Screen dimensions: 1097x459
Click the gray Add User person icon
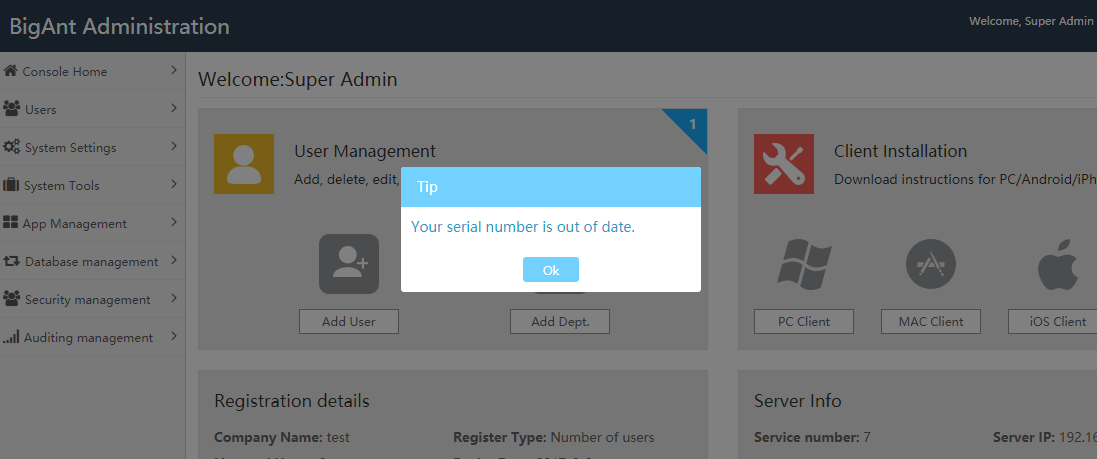pyautogui.click(x=349, y=264)
